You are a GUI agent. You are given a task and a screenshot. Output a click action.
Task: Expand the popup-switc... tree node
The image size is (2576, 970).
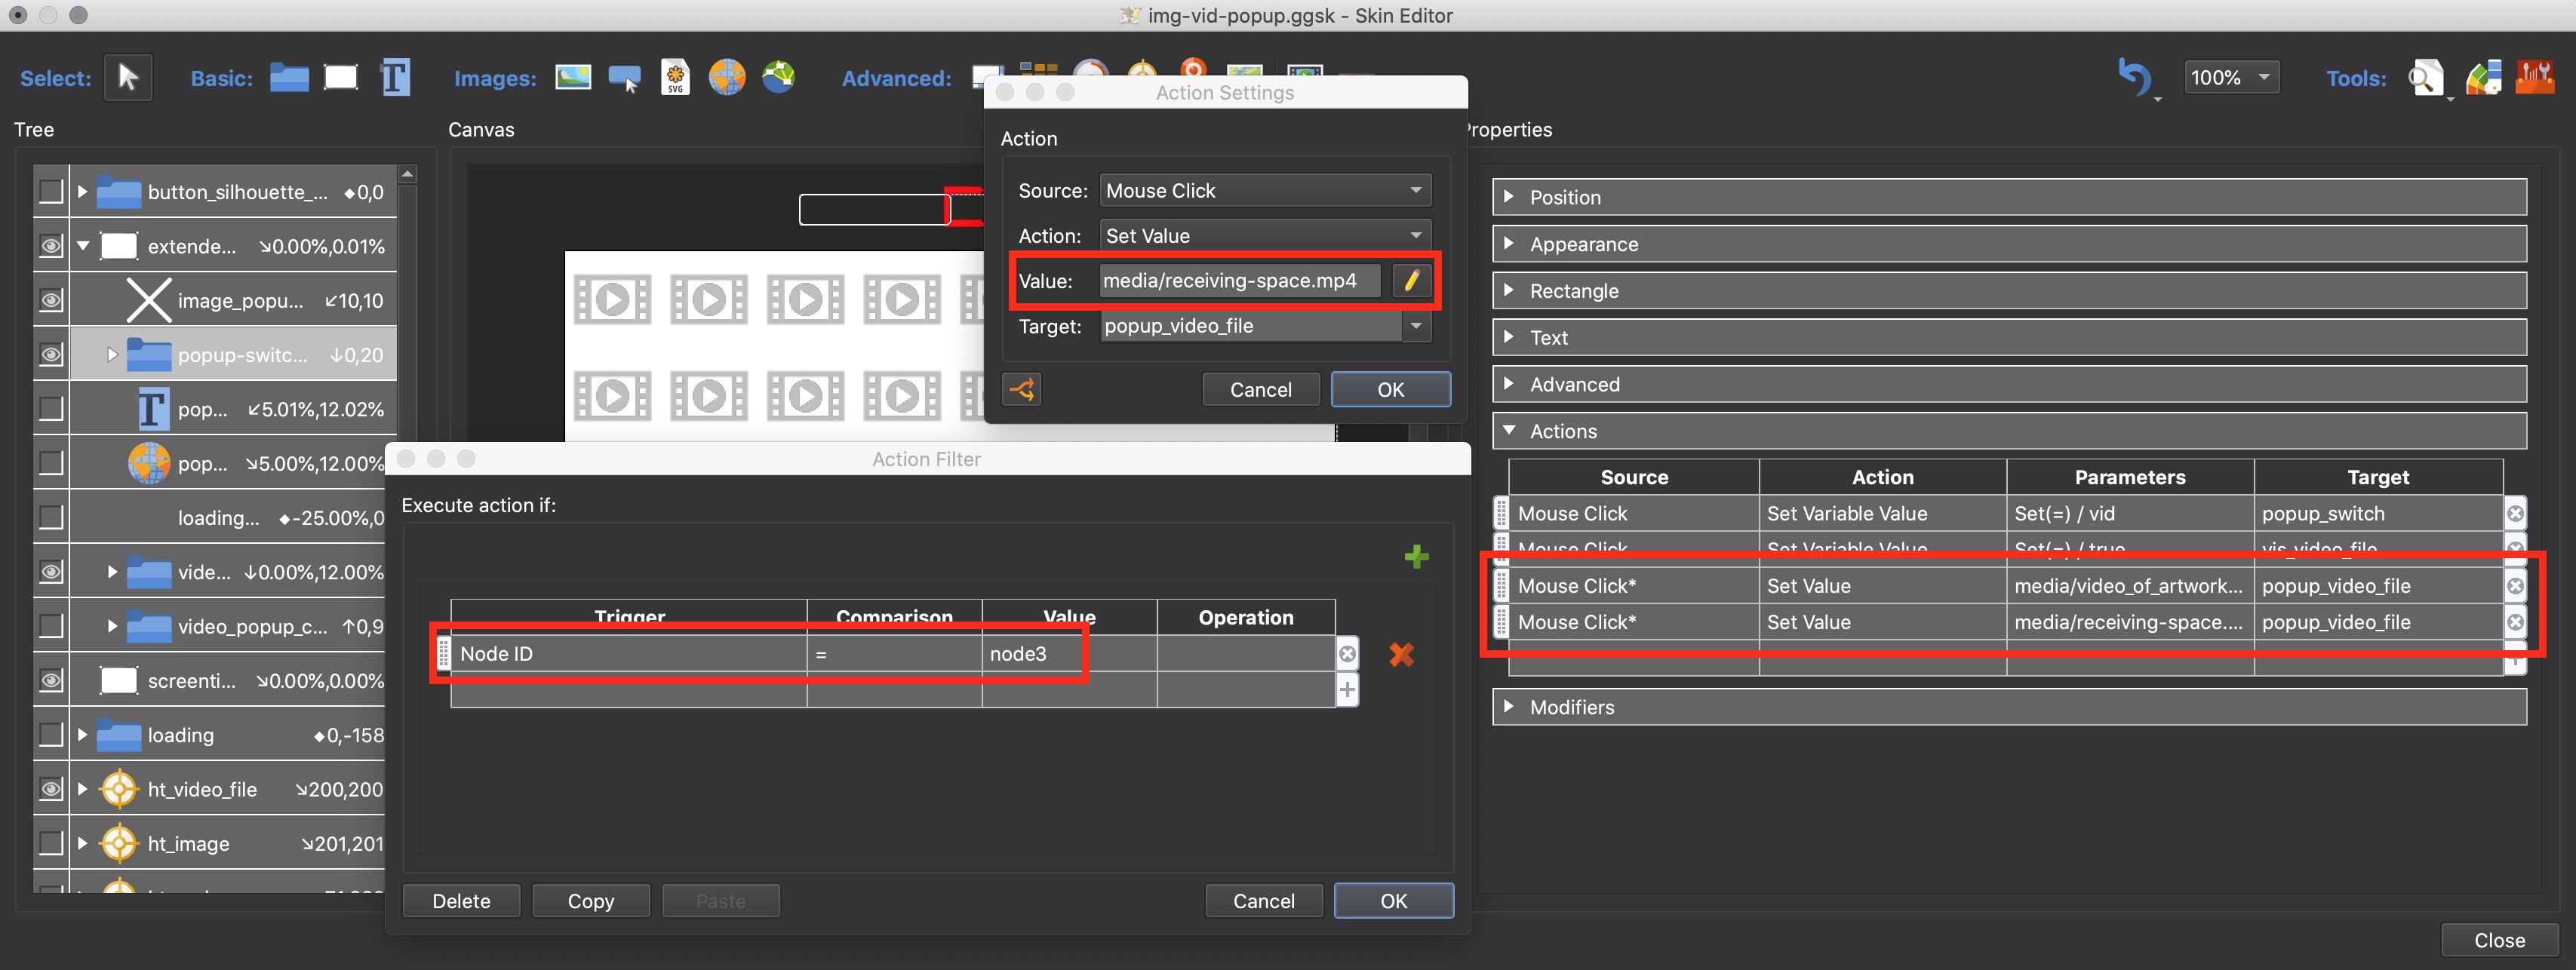(112, 354)
